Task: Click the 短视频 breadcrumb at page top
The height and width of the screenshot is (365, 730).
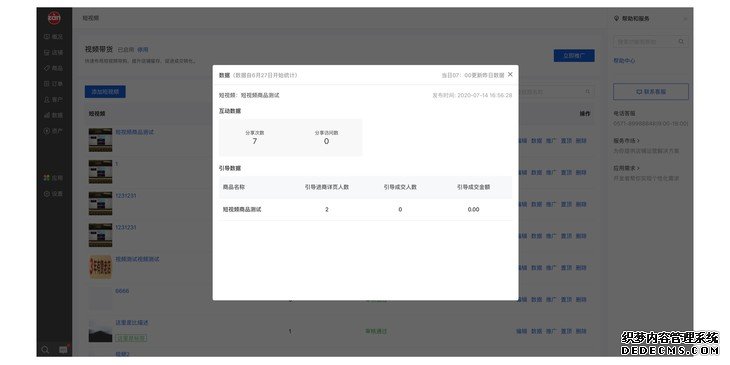Action: [91, 18]
